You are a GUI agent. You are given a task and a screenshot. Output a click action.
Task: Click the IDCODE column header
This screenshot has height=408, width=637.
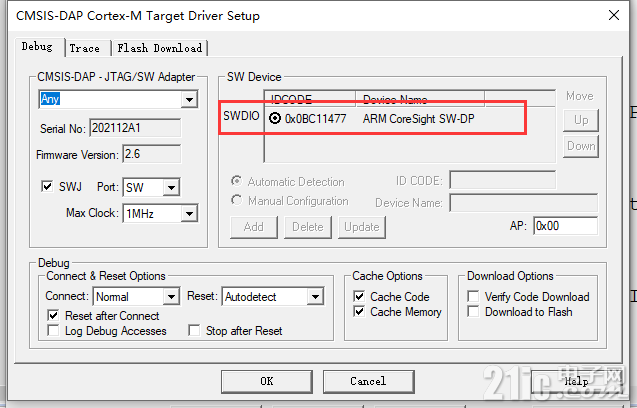click(x=310, y=99)
